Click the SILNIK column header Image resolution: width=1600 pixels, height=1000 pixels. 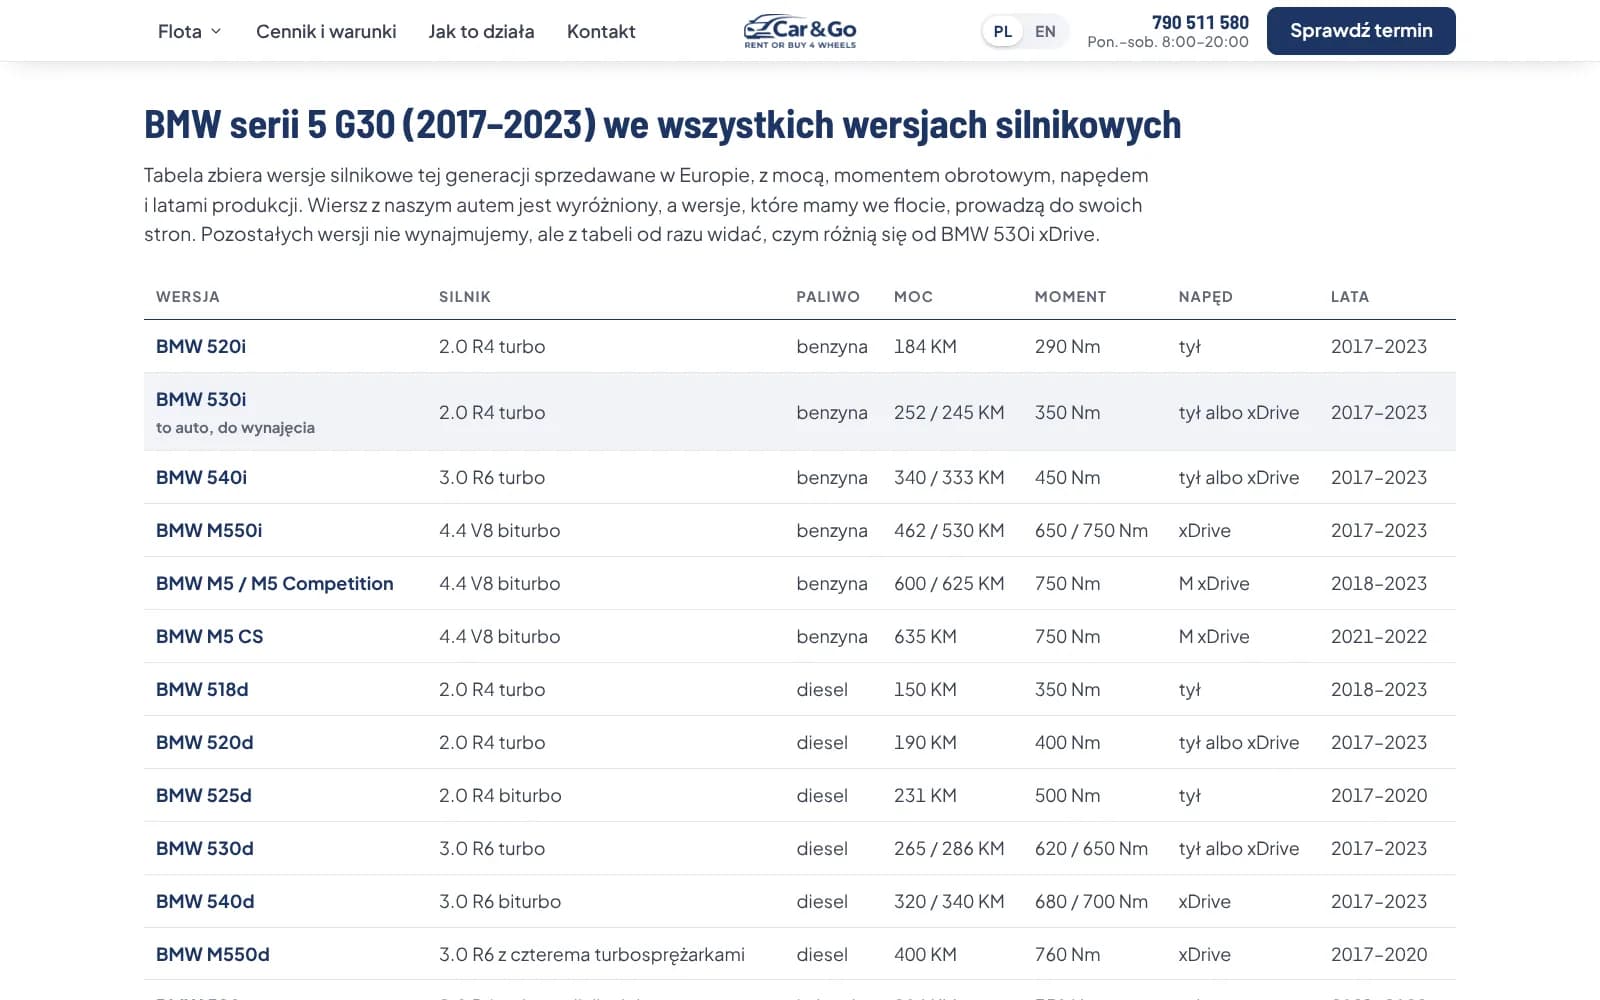tap(465, 297)
